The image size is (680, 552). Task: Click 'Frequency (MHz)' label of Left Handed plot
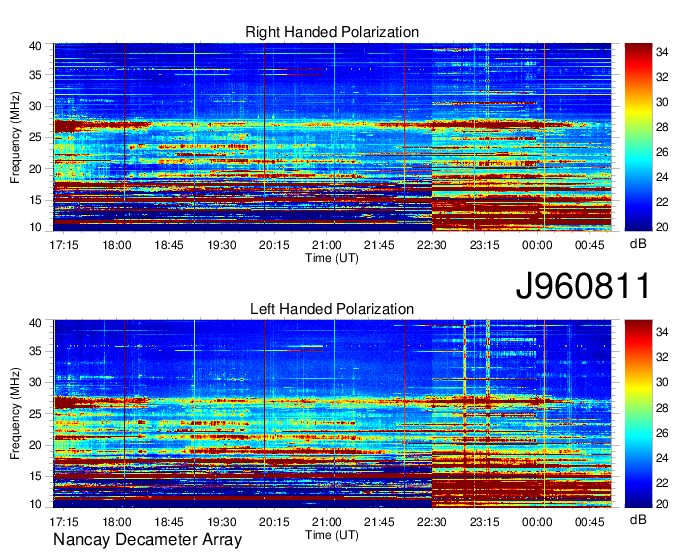tap(15, 414)
